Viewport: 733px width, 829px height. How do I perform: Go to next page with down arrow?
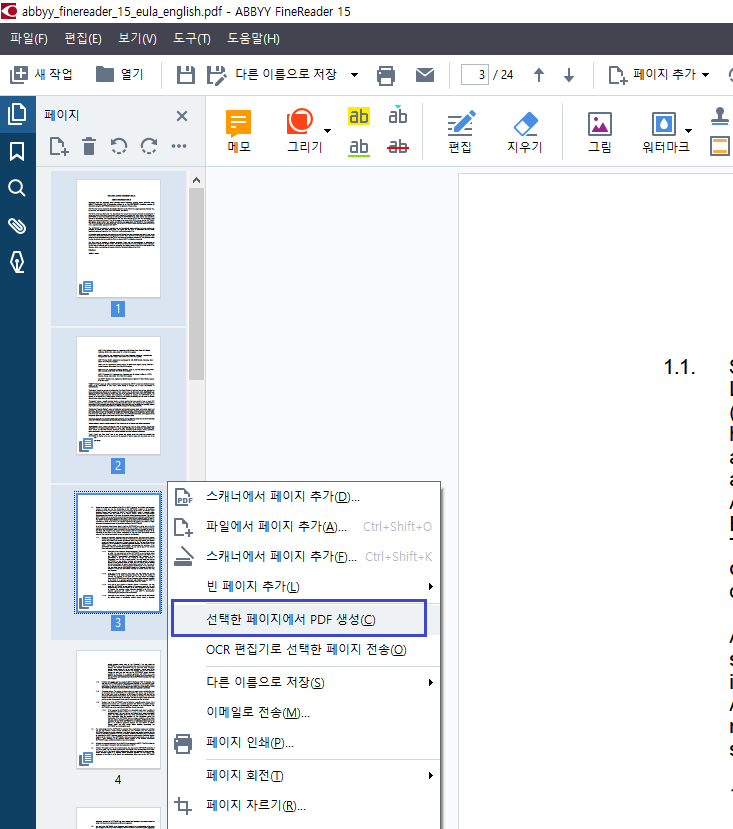(569, 75)
